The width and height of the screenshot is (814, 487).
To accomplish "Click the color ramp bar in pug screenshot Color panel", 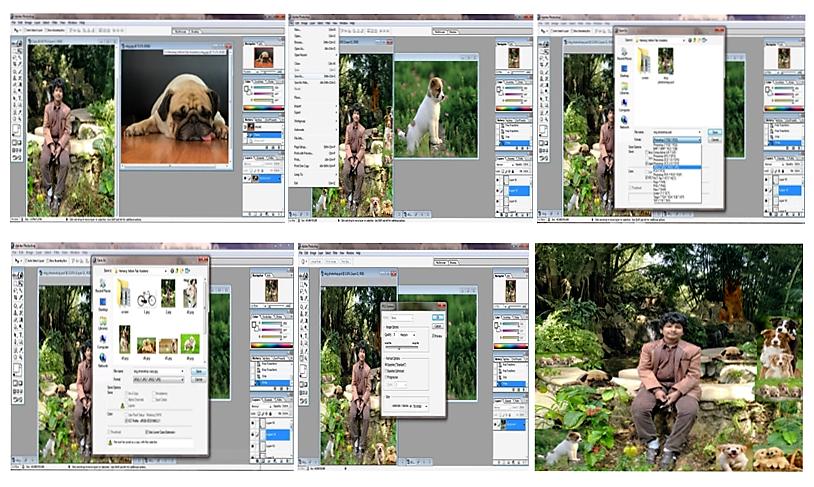I will click(263, 108).
